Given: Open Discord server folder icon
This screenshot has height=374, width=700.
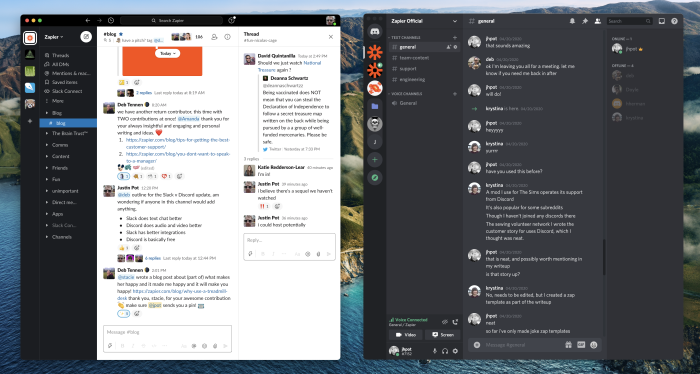Looking at the screenshot, I should 375,106.
